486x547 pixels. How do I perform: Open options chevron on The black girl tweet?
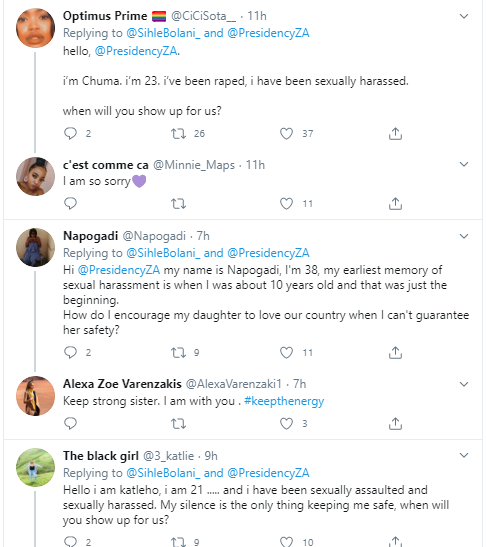click(x=464, y=455)
